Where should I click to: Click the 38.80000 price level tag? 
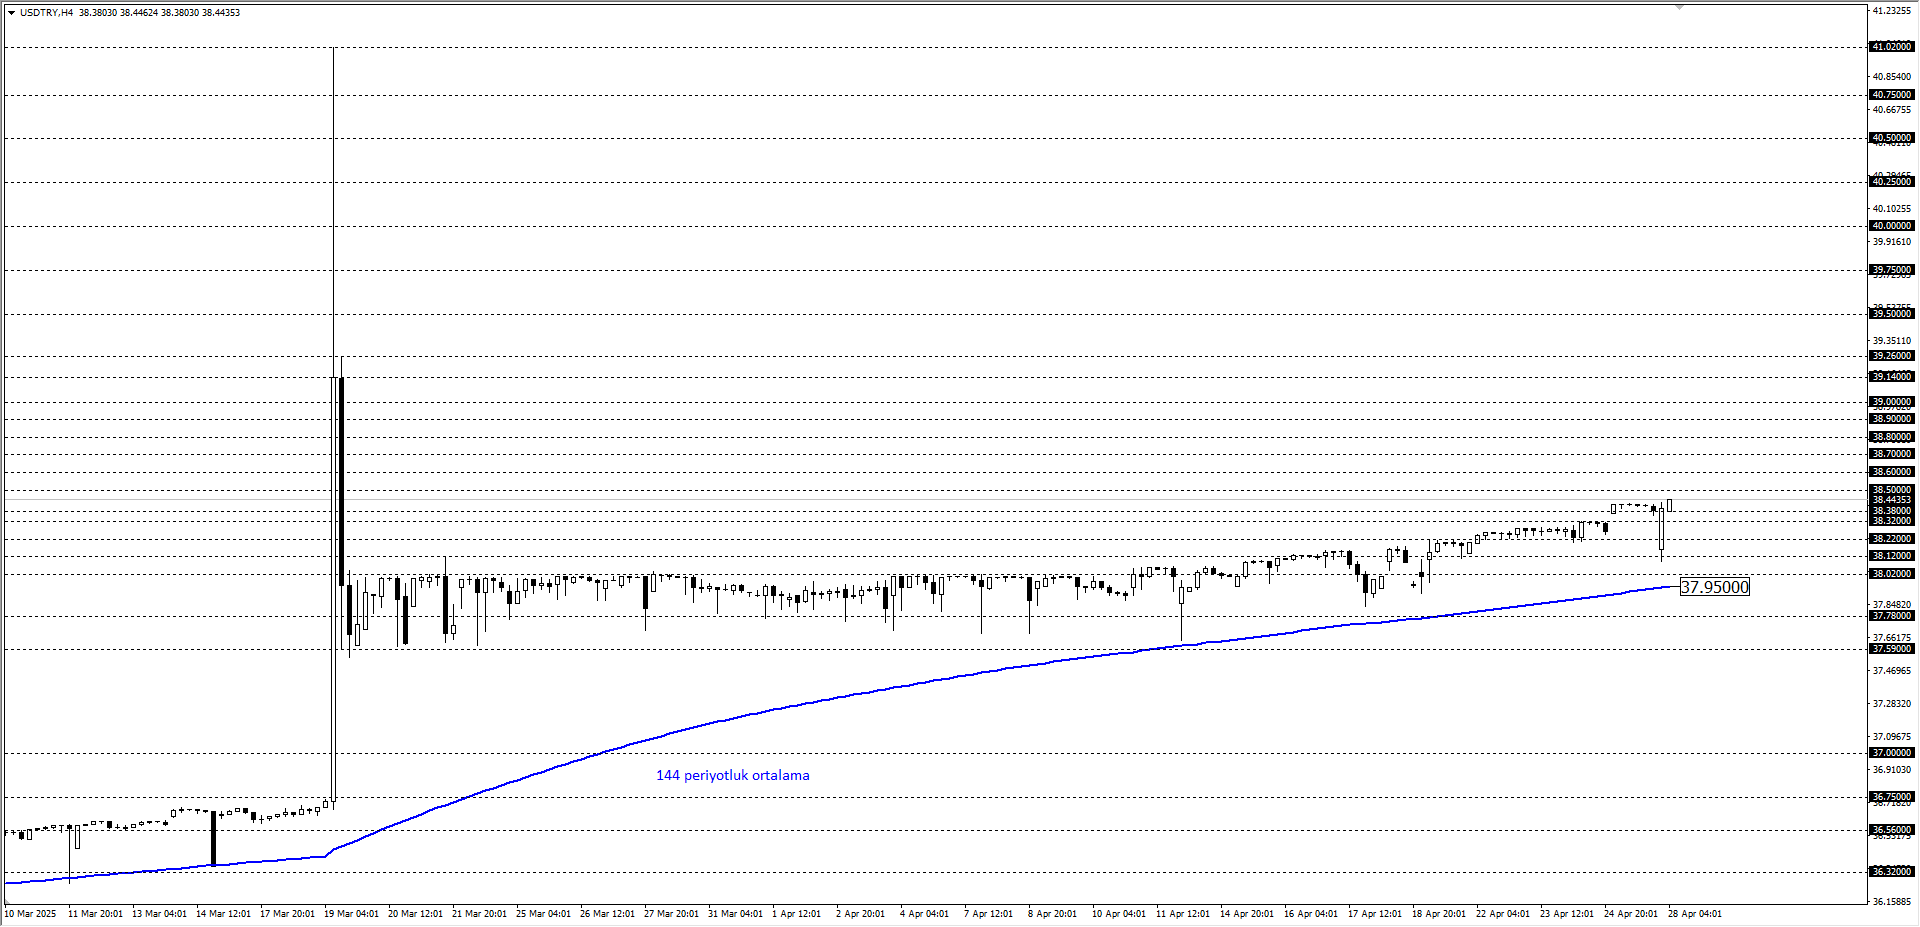pos(1892,437)
